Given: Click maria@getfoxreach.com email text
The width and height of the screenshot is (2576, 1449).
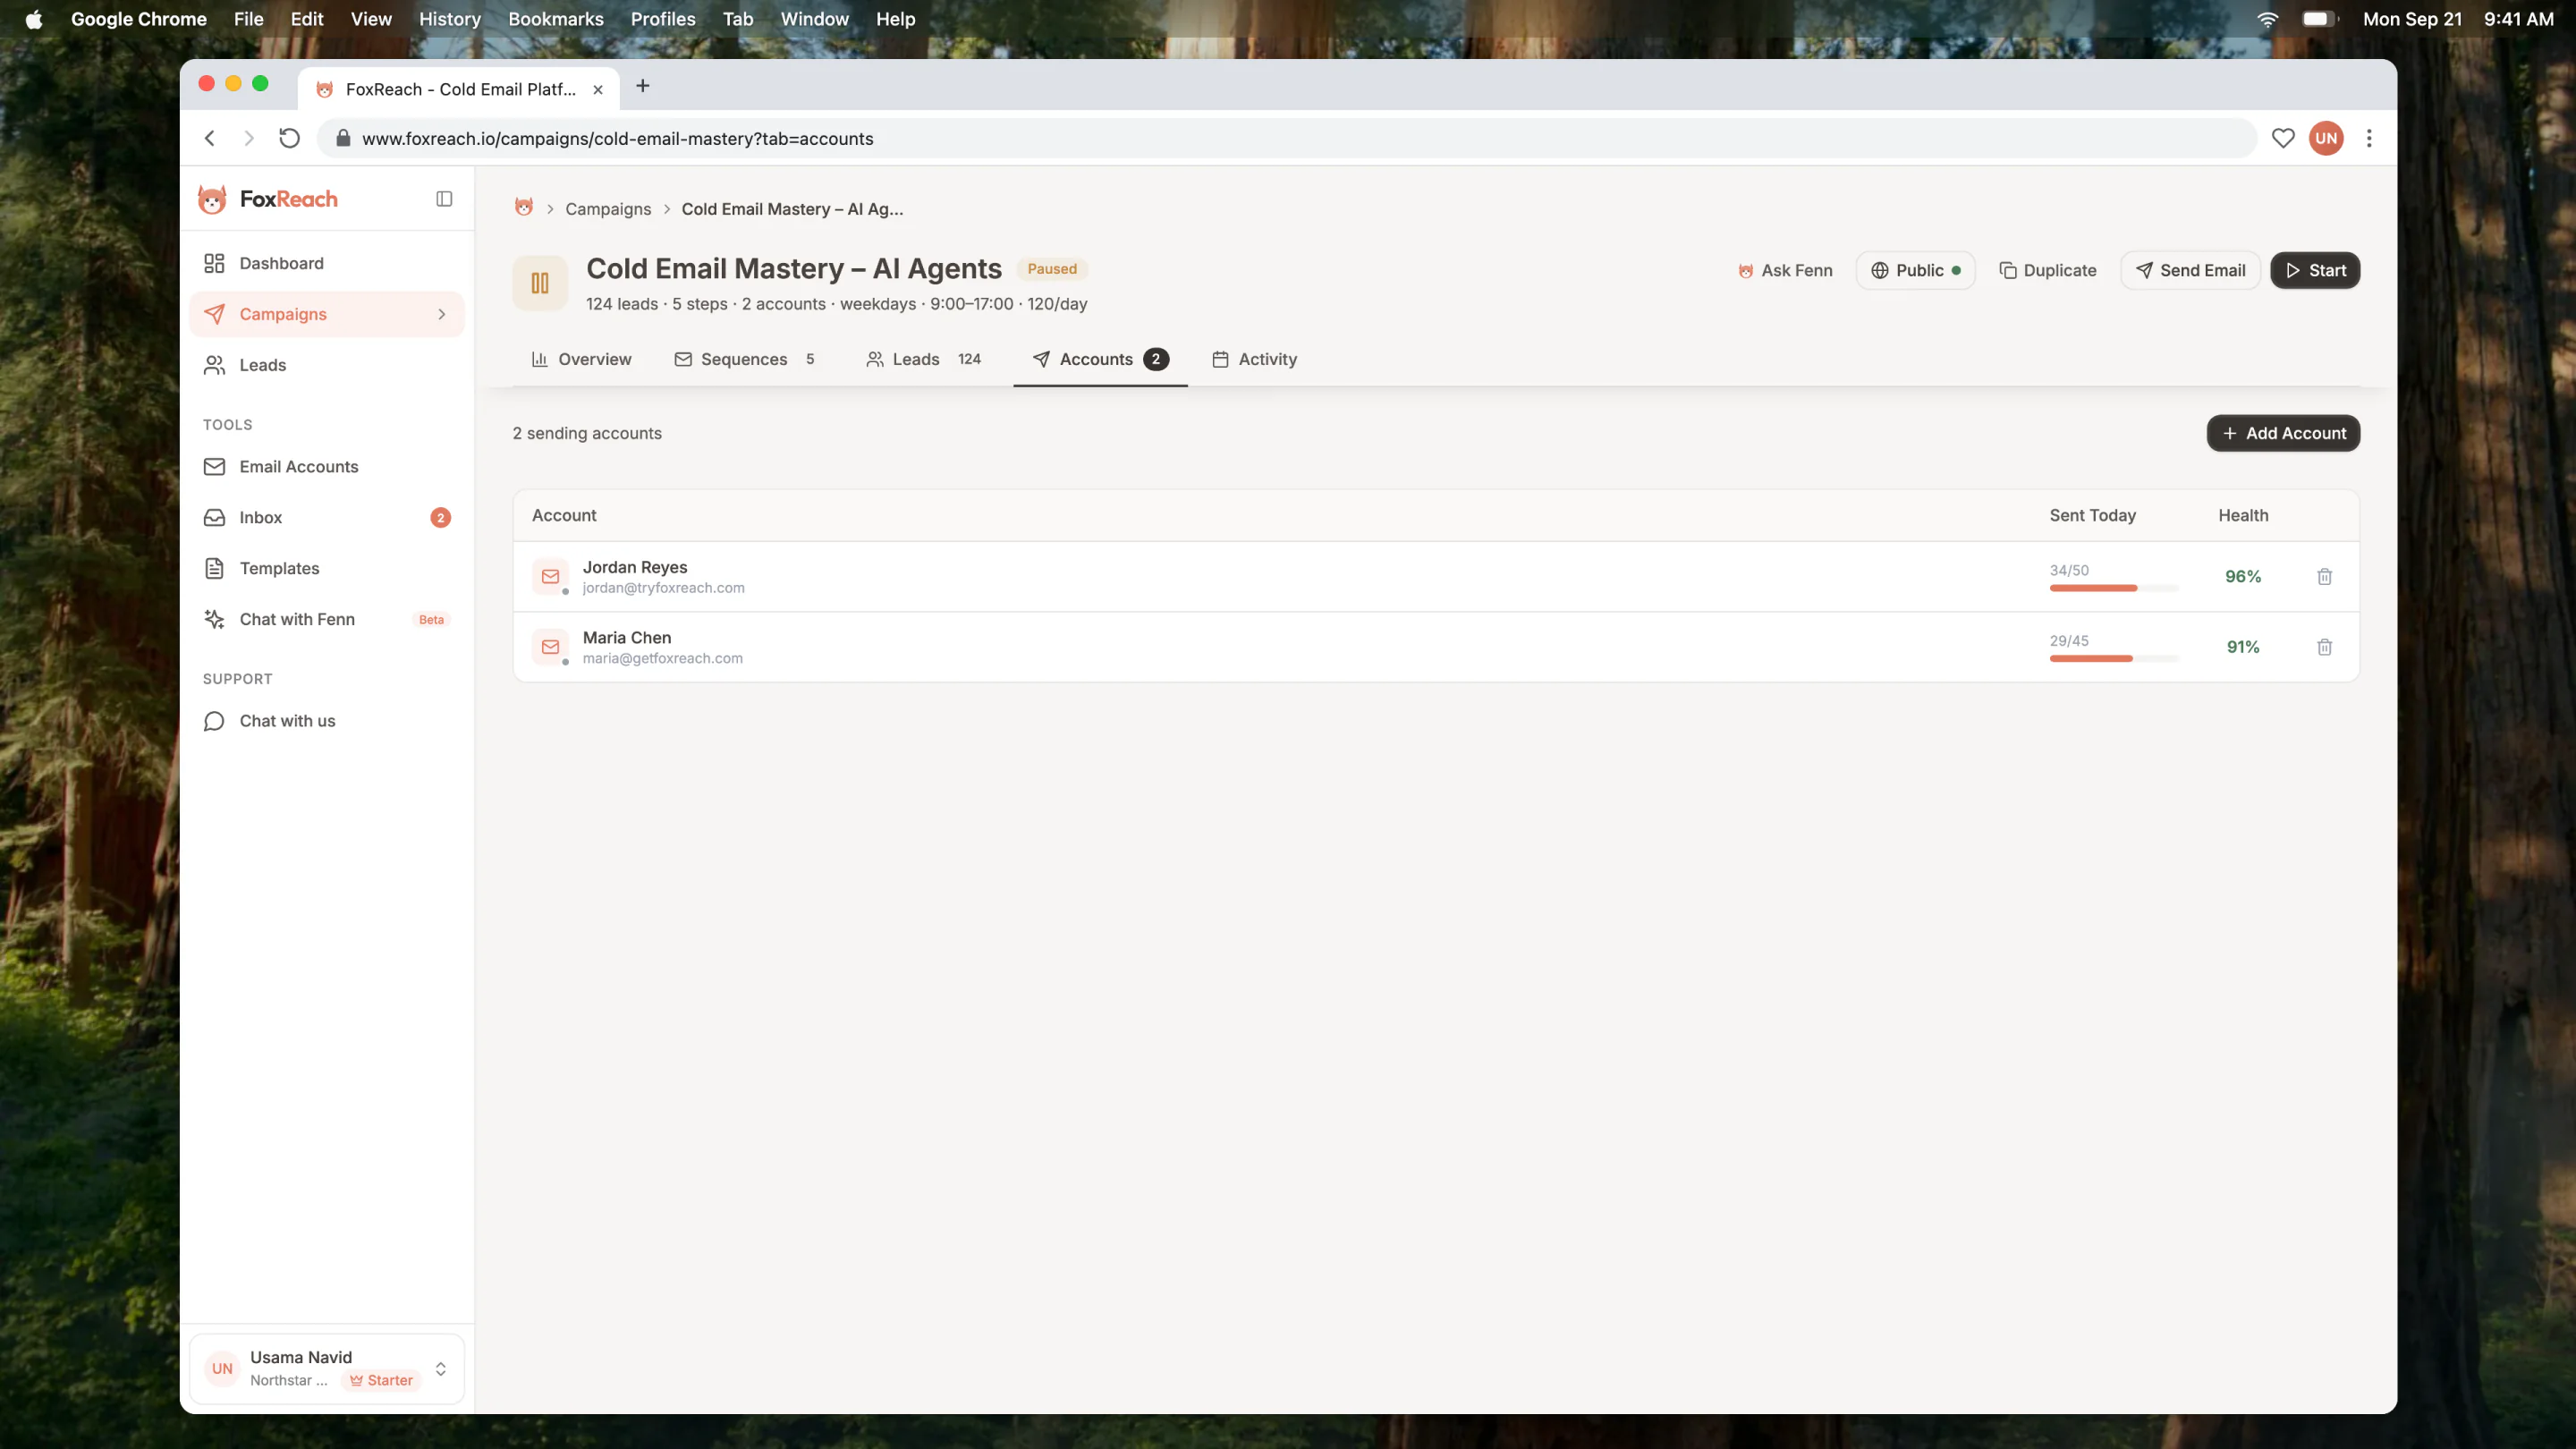Looking at the screenshot, I should tap(662, 658).
